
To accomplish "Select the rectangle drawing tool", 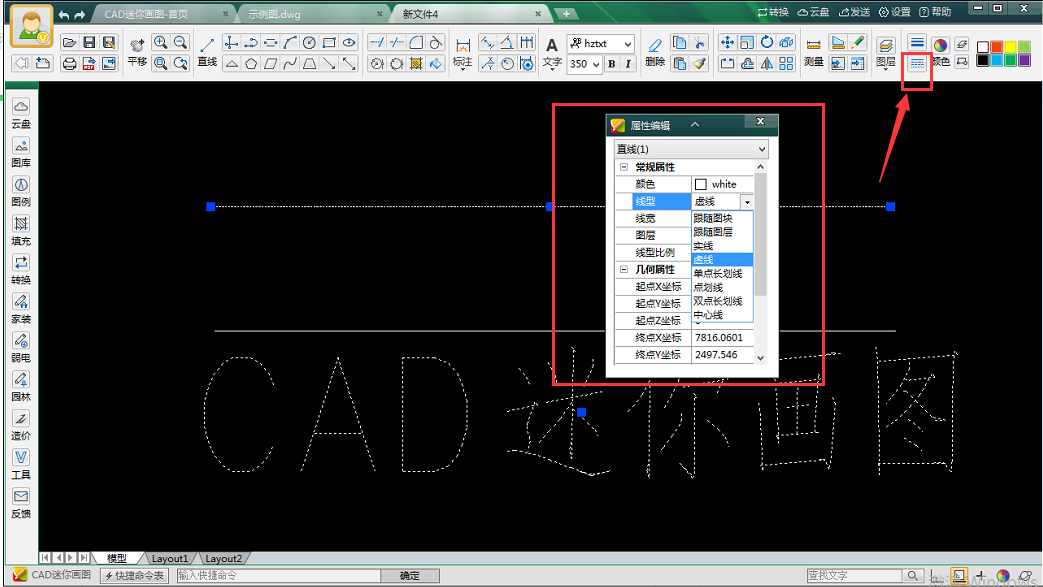I will tap(329, 43).
